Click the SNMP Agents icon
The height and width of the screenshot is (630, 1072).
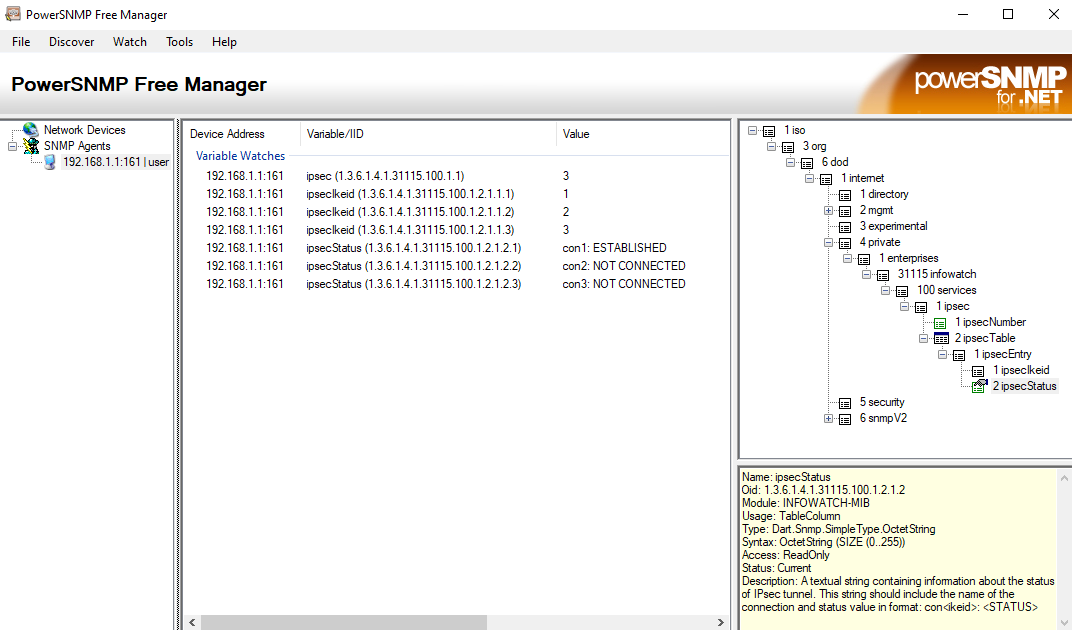(x=31, y=146)
